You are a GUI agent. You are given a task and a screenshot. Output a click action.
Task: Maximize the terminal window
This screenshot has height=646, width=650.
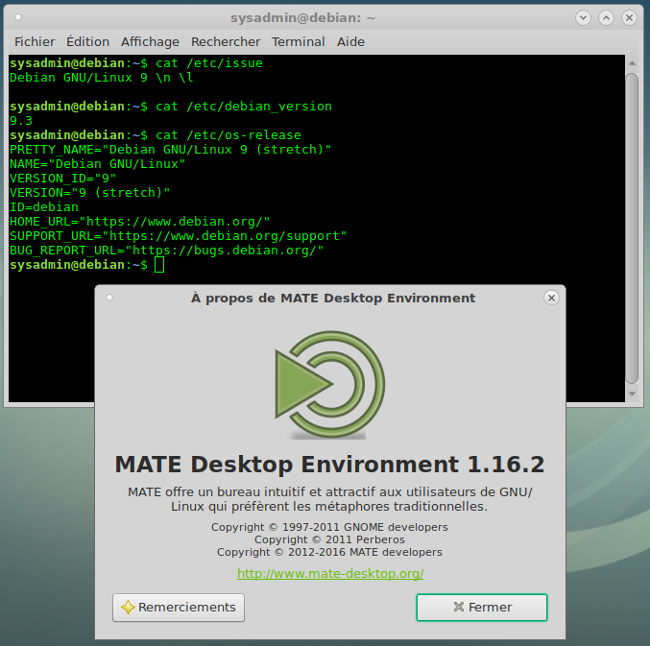(x=606, y=17)
